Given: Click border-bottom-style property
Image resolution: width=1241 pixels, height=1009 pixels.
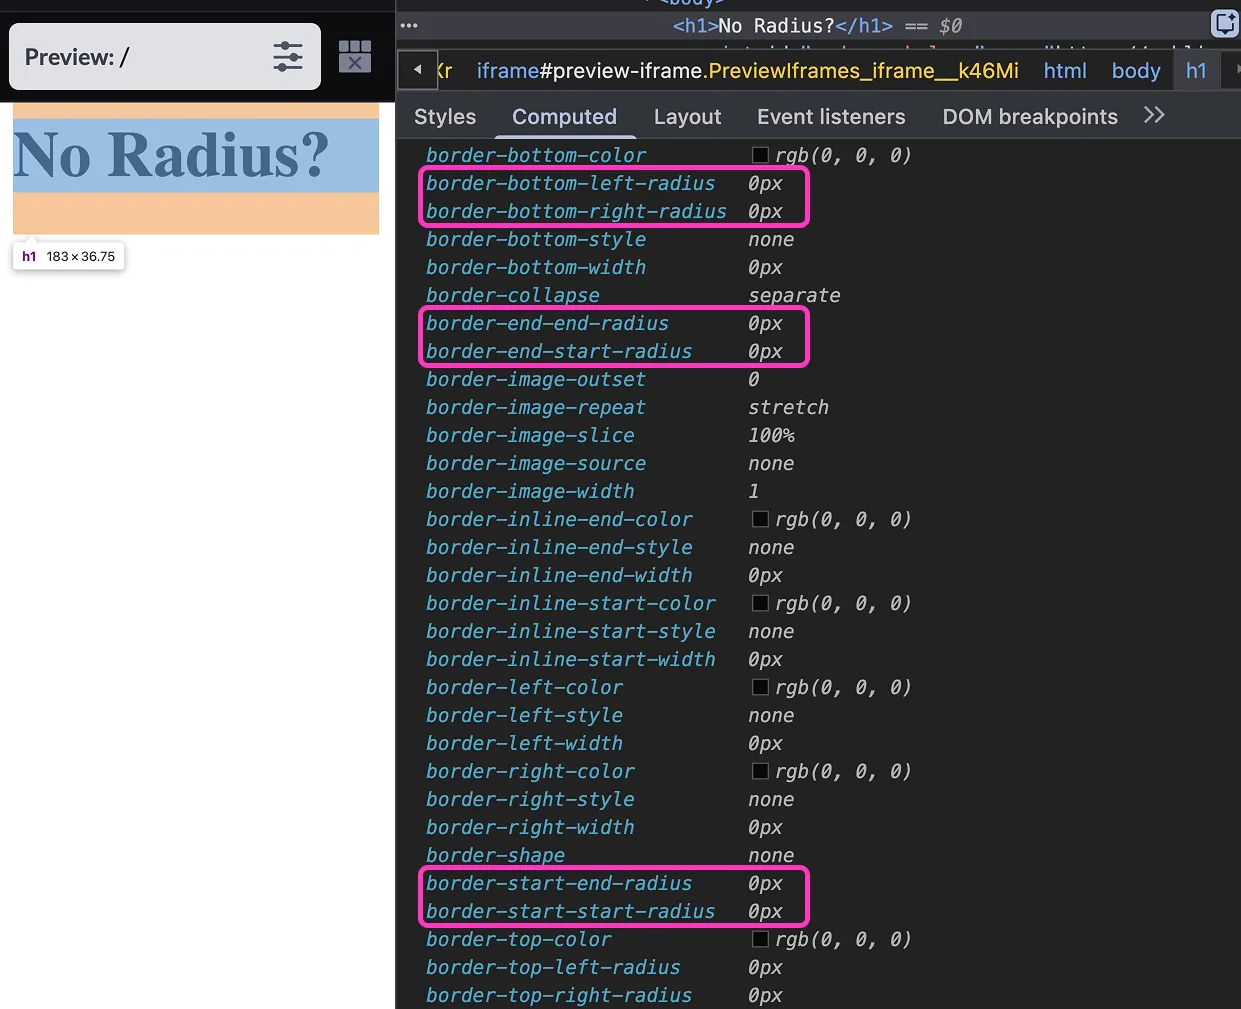Looking at the screenshot, I should pos(536,239).
